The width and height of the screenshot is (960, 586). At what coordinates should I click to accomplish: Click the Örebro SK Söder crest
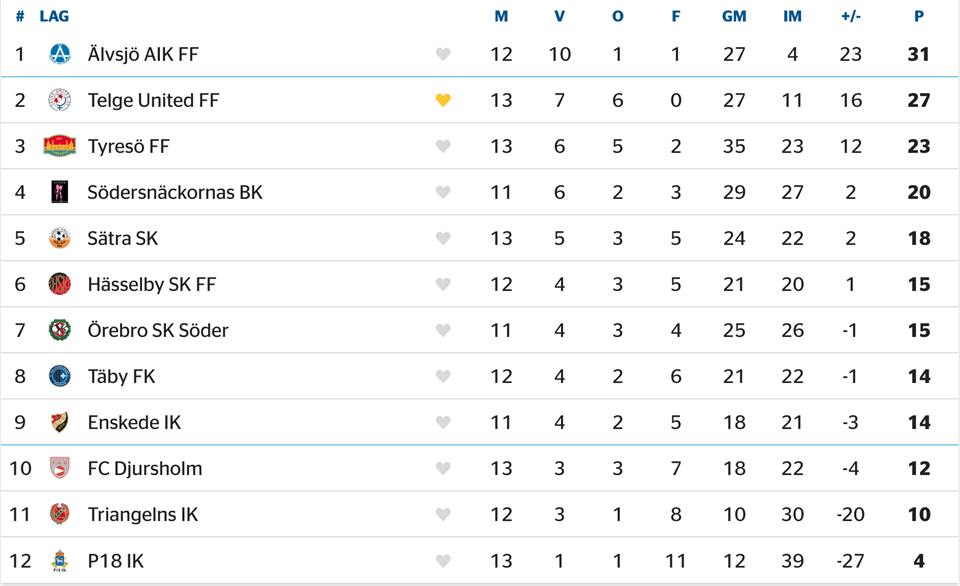pyautogui.click(x=59, y=330)
